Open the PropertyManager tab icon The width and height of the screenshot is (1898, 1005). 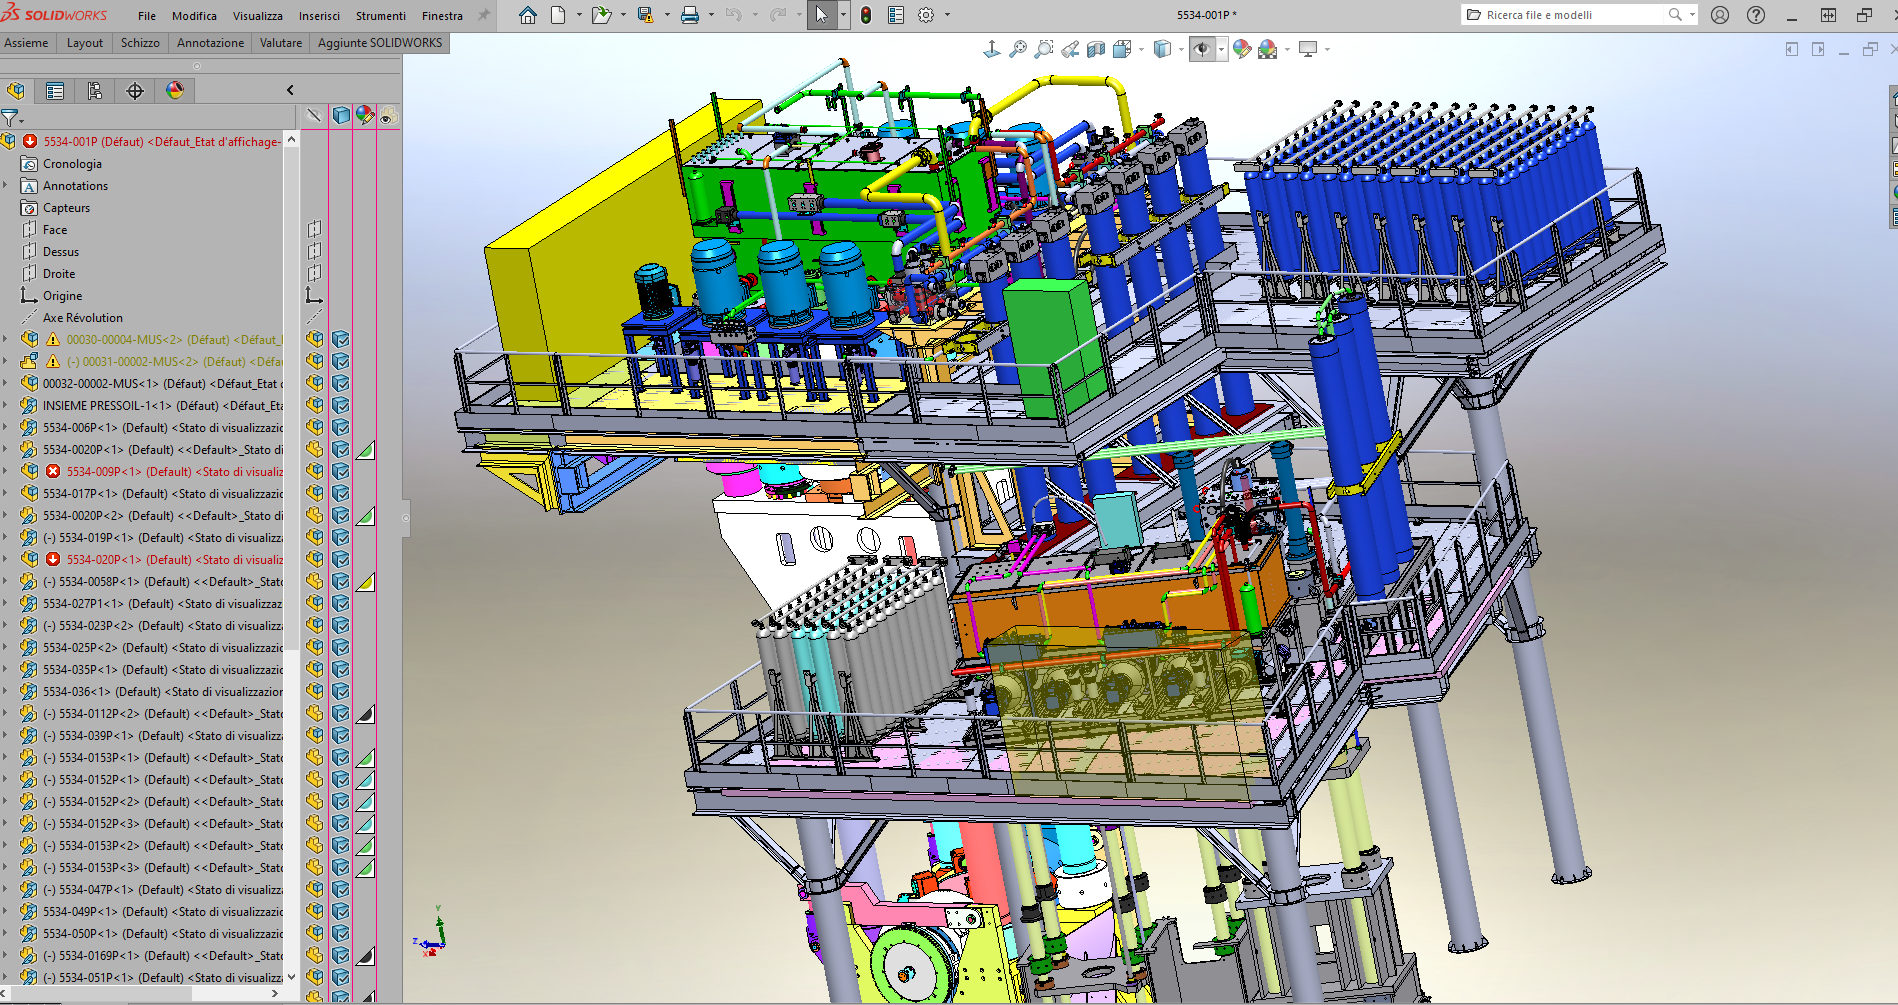(55, 91)
